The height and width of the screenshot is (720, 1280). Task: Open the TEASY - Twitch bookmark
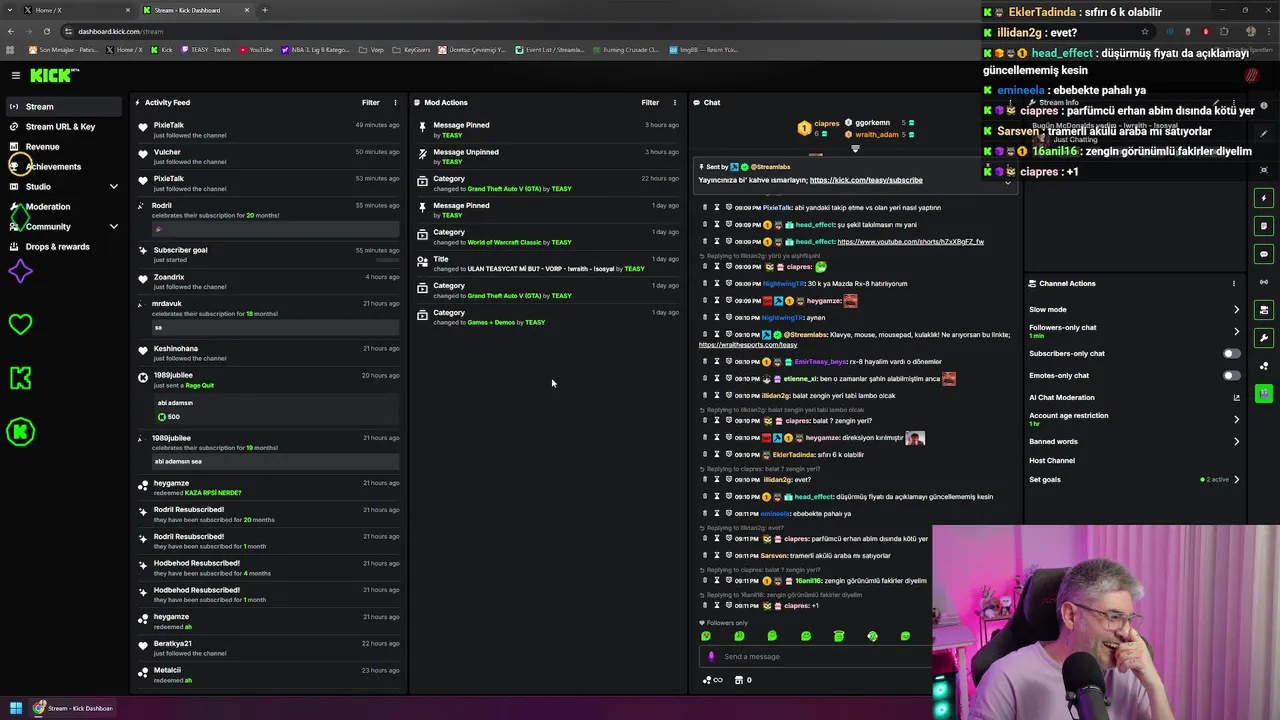click(207, 49)
